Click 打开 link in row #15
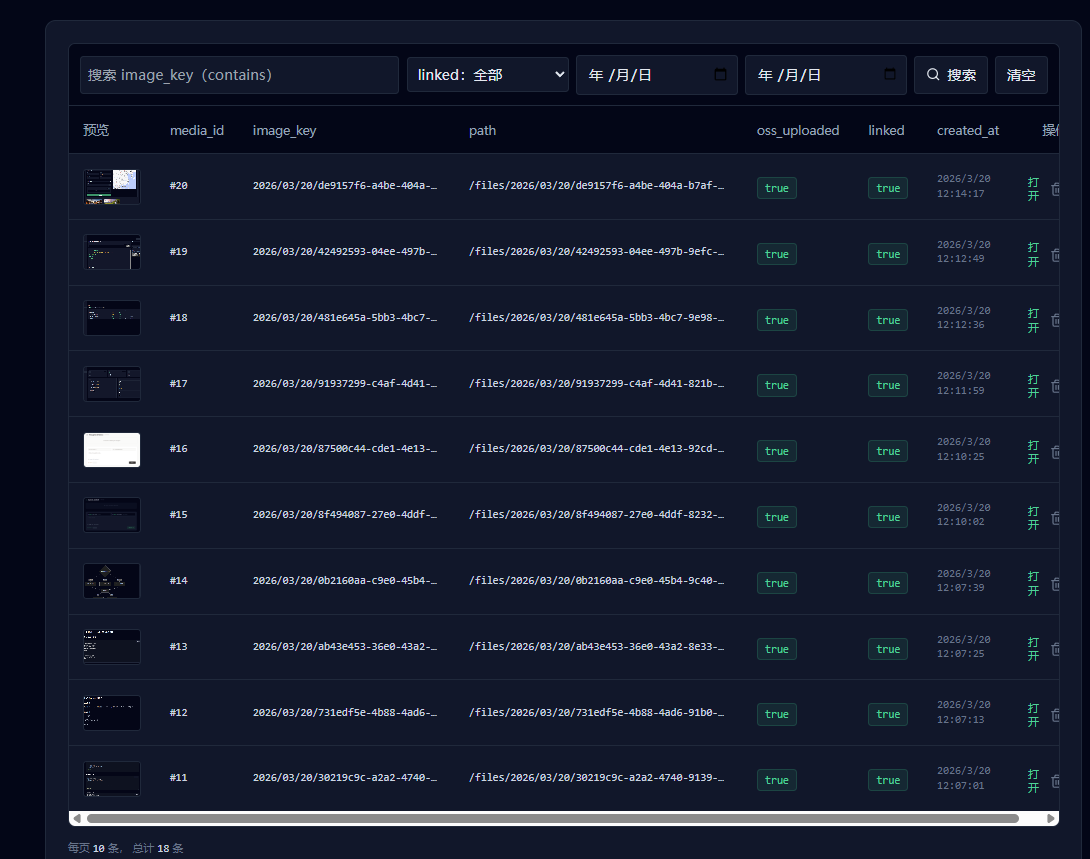The width and height of the screenshot is (1090, 859). pyautogui.click(x=1034, y=518)
